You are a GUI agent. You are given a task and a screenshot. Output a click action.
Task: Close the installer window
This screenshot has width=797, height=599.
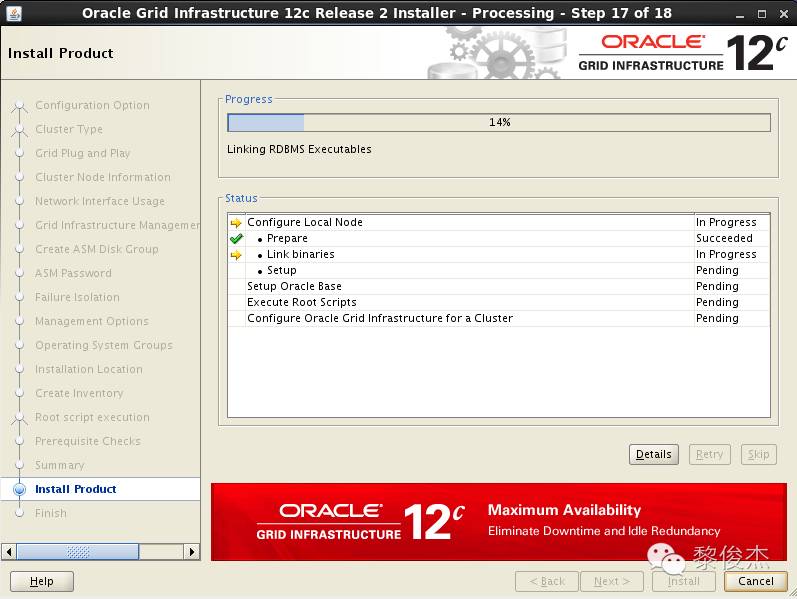[784, 14]
